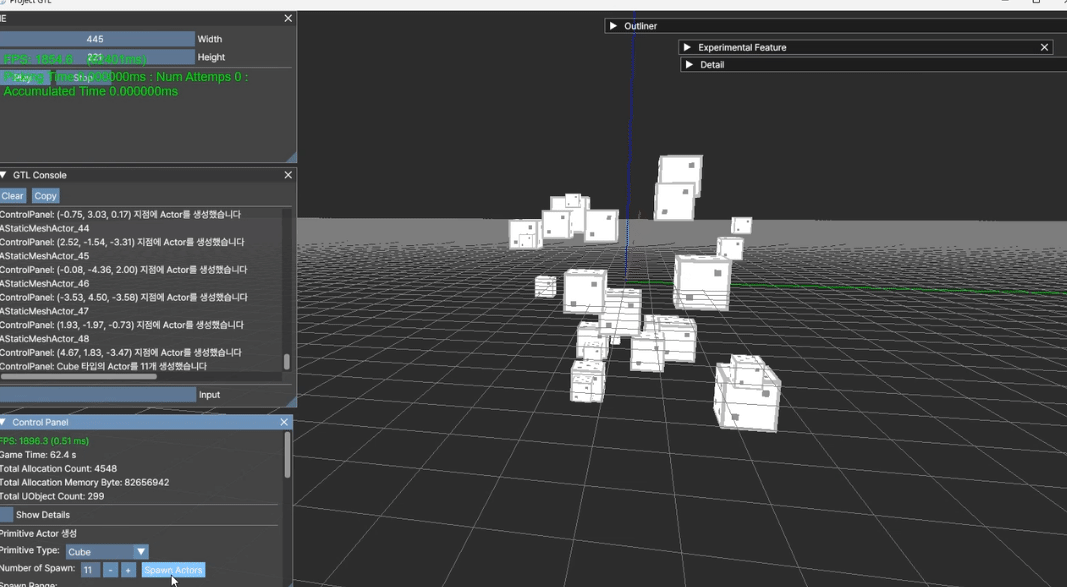Select console line AStaticMeshActor_47

click(x=44, y=311)
